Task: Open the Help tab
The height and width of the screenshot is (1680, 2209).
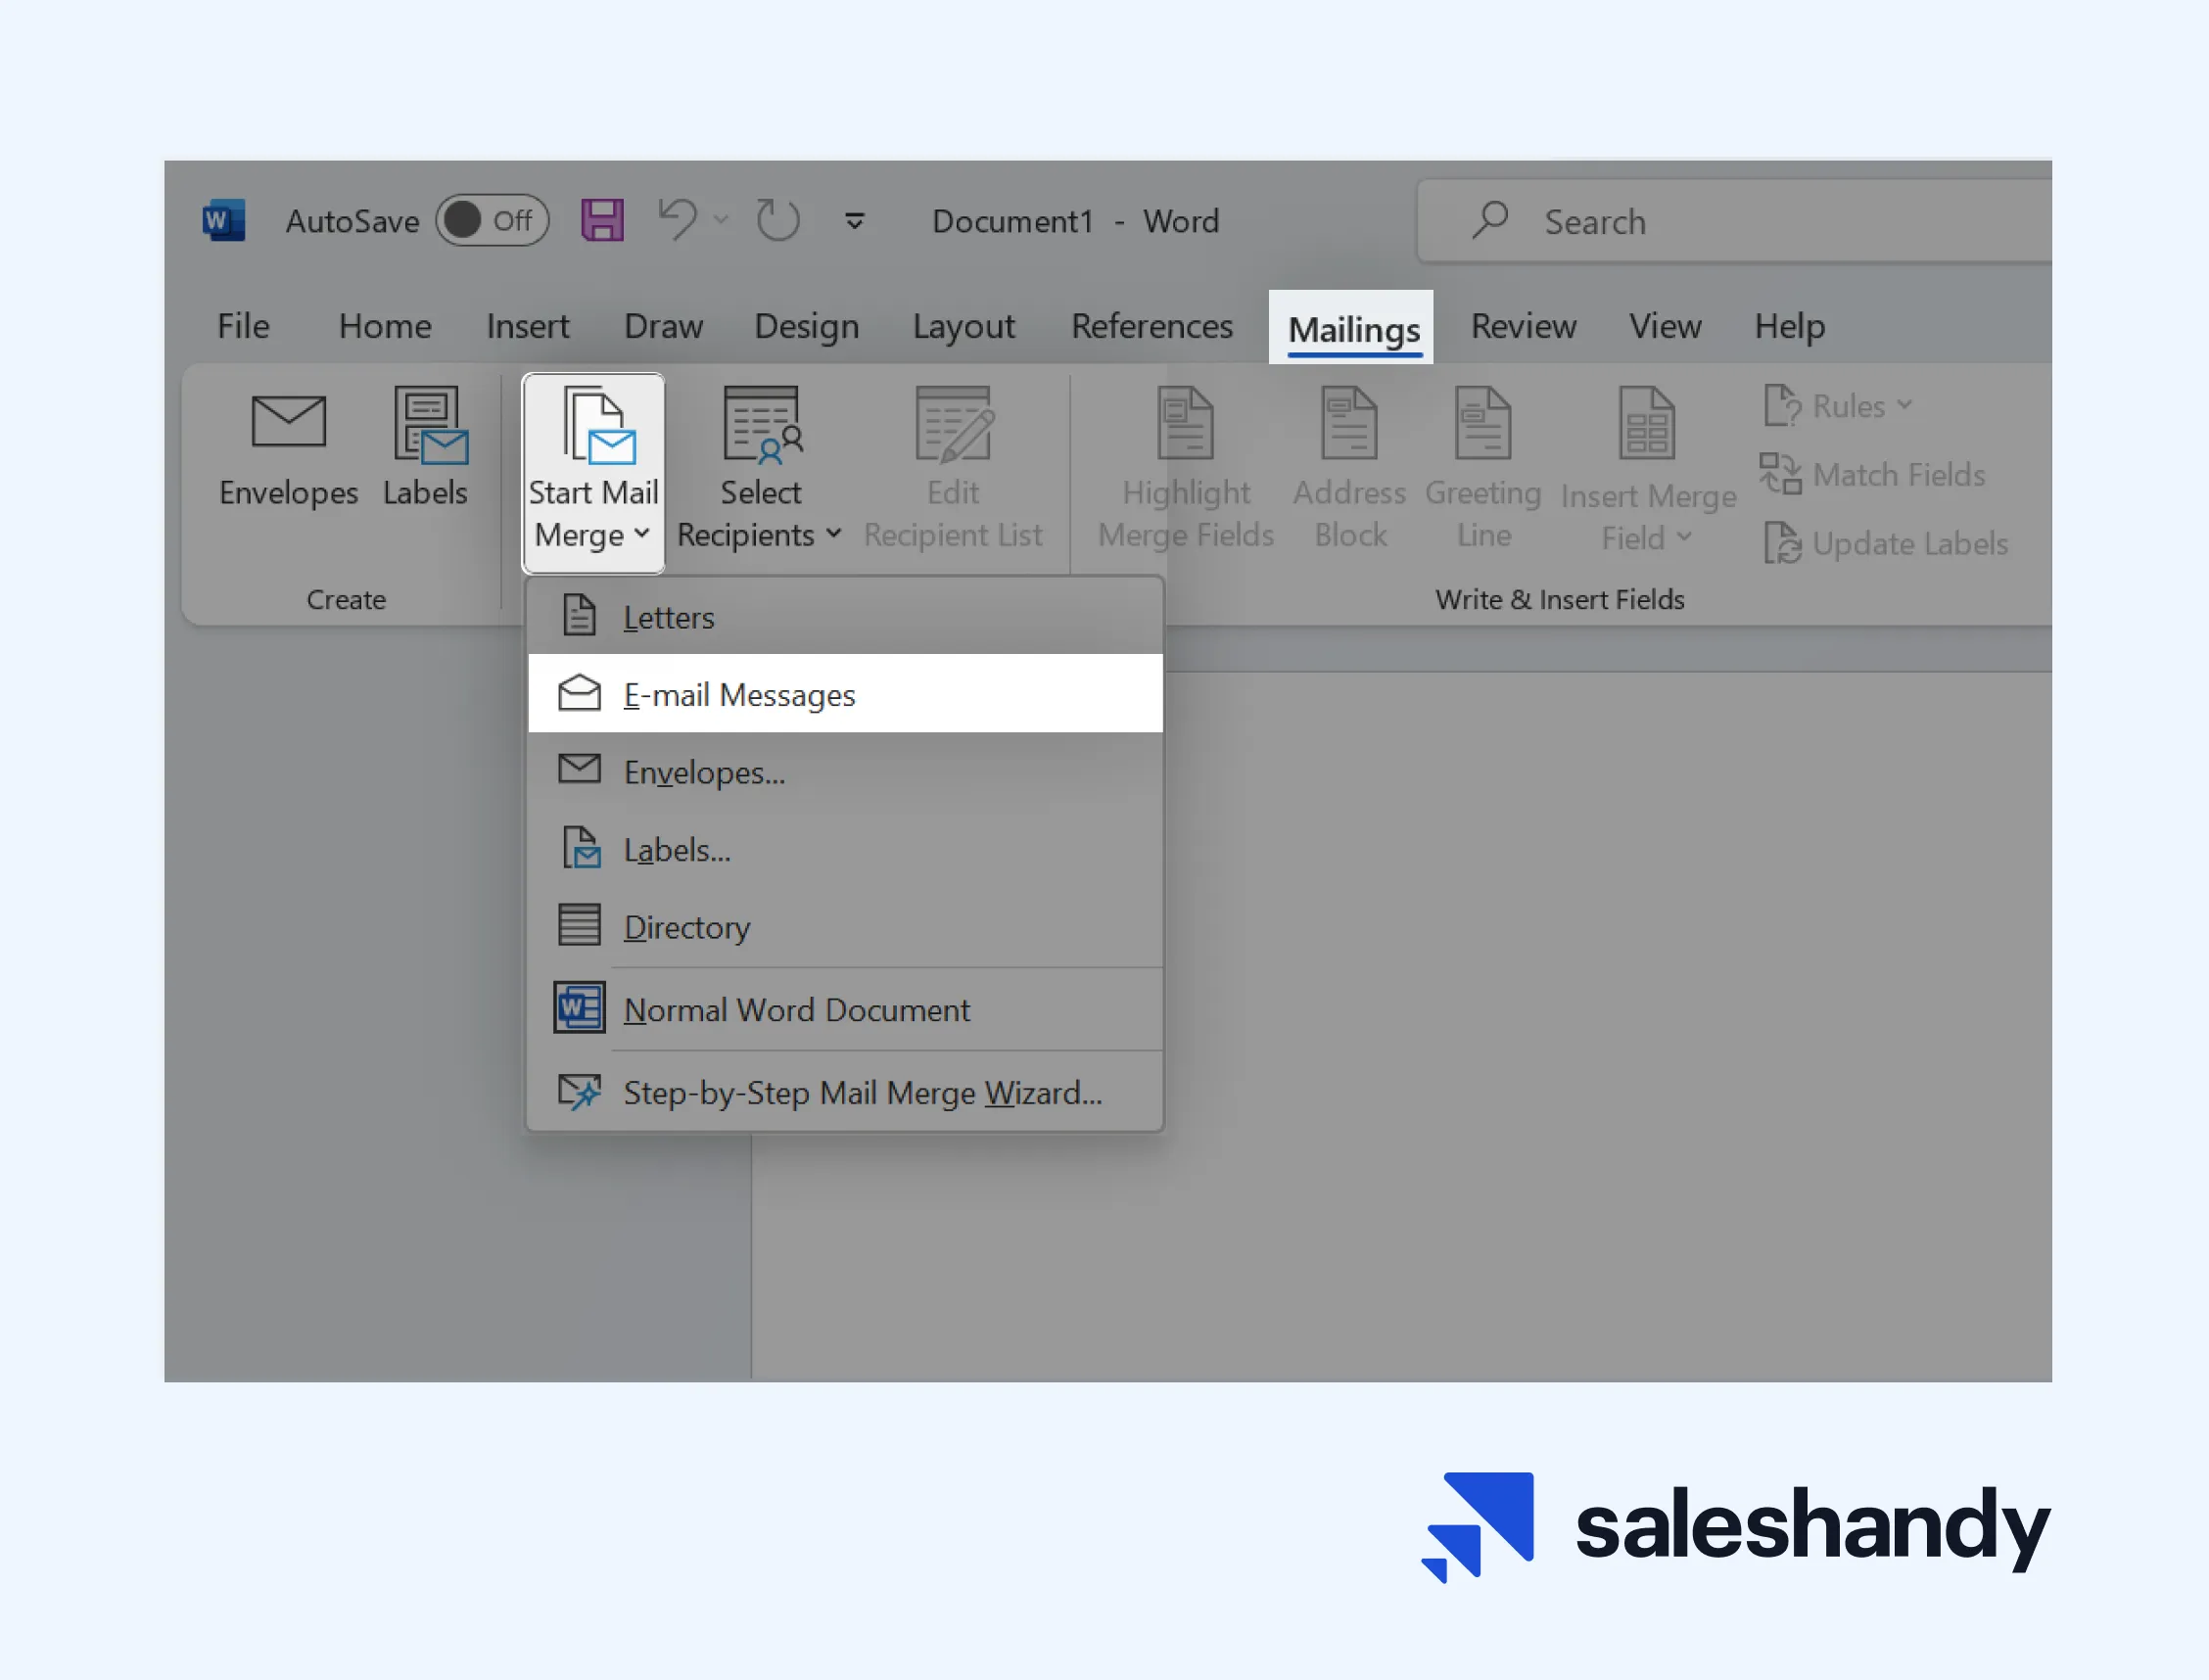Action: coord(1790,326)
